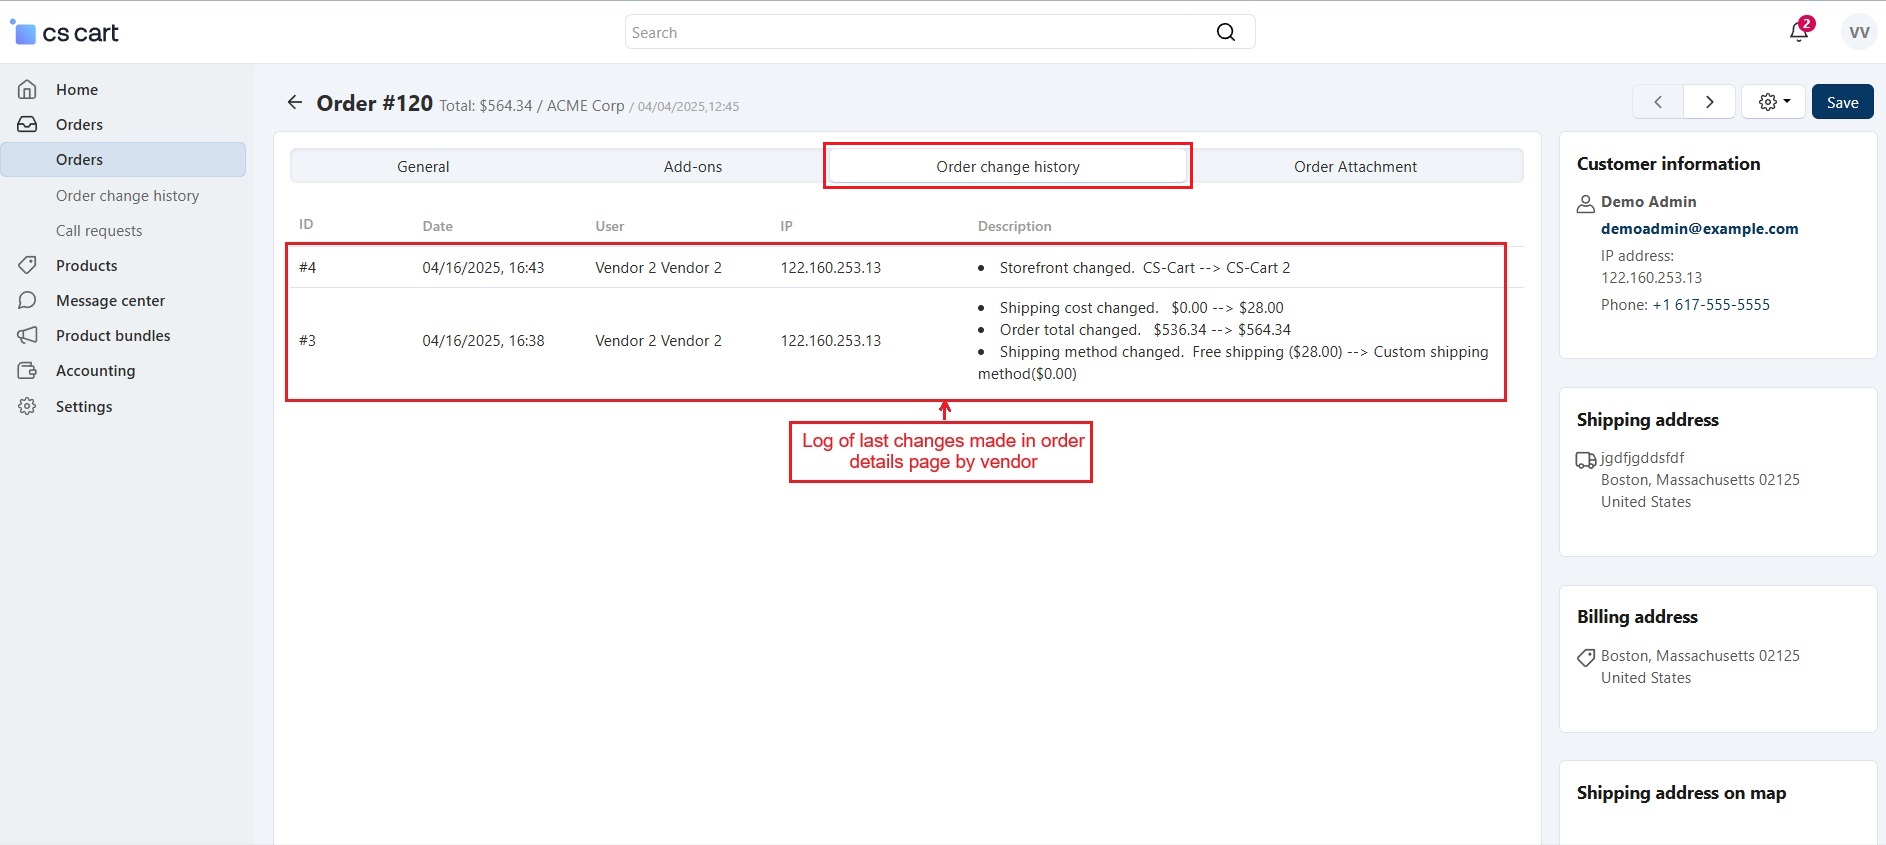Open the notifications bell
This screenshot has height=845, width=1886.
[x=1798, y=32]
